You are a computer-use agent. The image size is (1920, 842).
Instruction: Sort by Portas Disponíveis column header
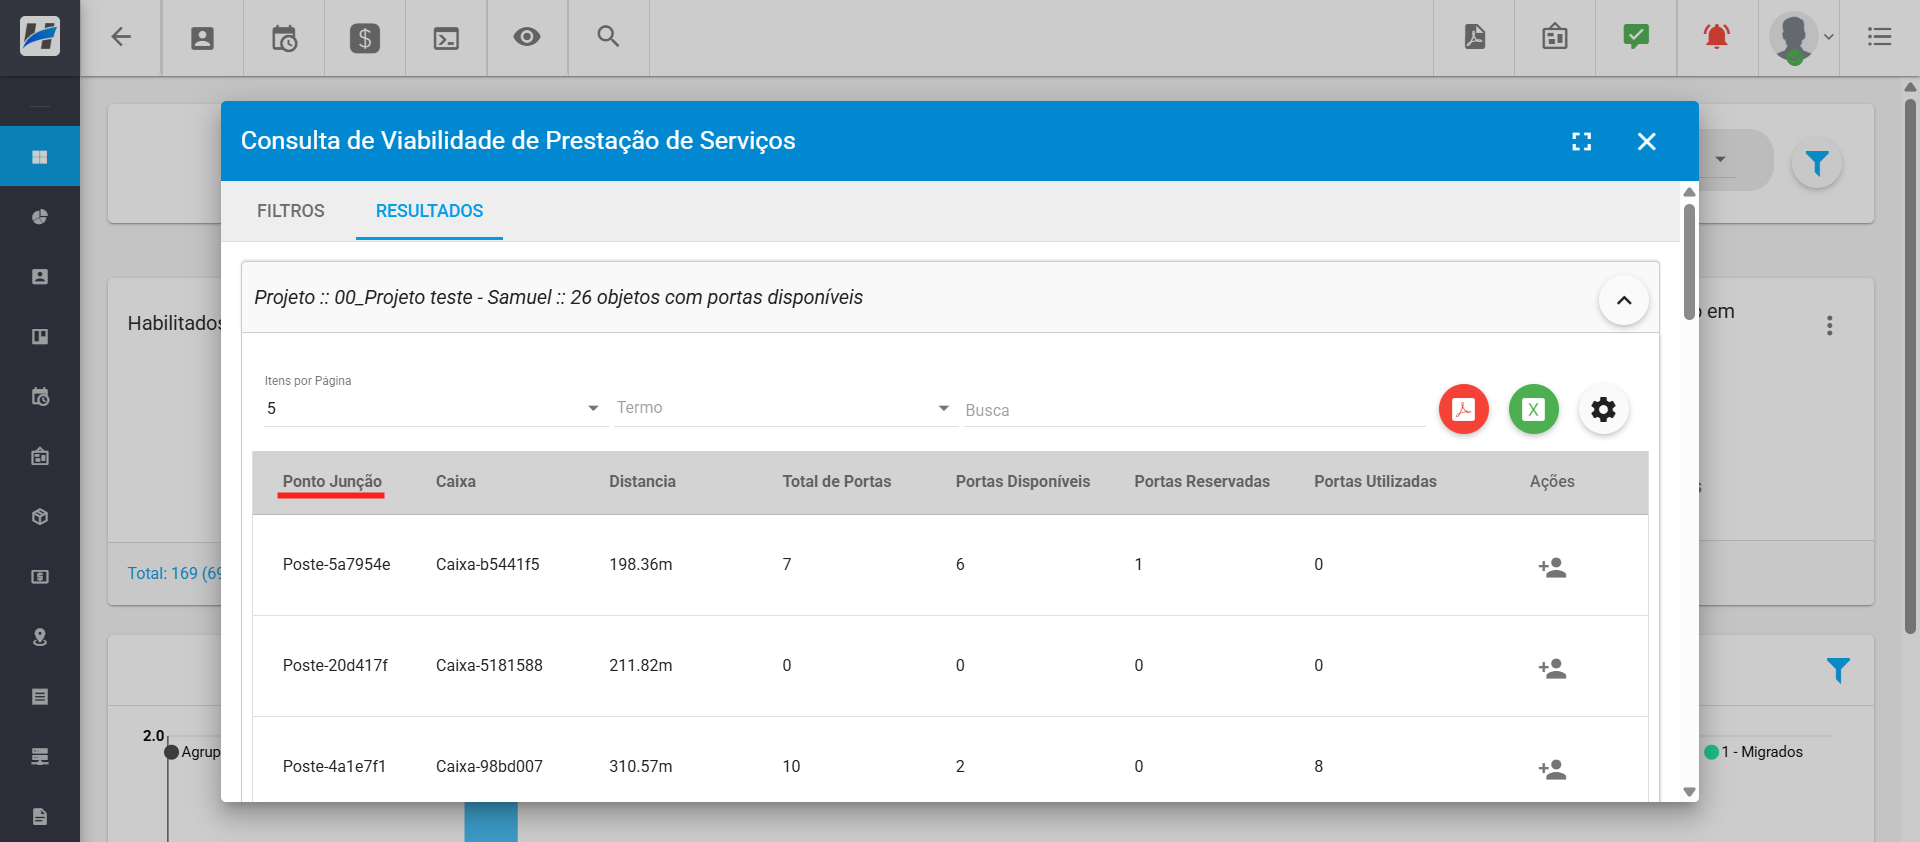[1022, 481]
